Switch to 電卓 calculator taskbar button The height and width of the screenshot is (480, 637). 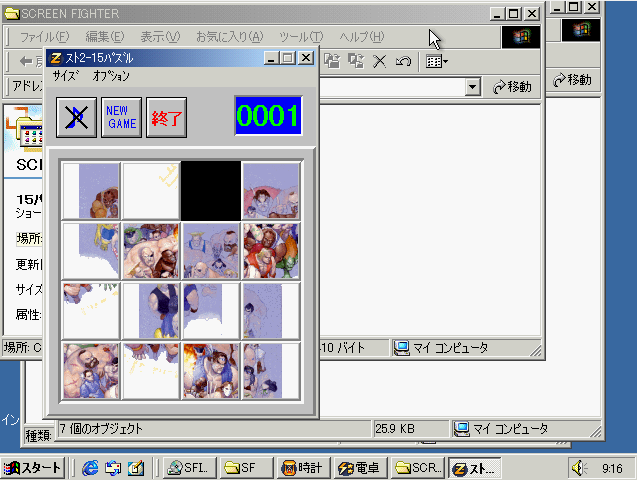tap(360, 468)
